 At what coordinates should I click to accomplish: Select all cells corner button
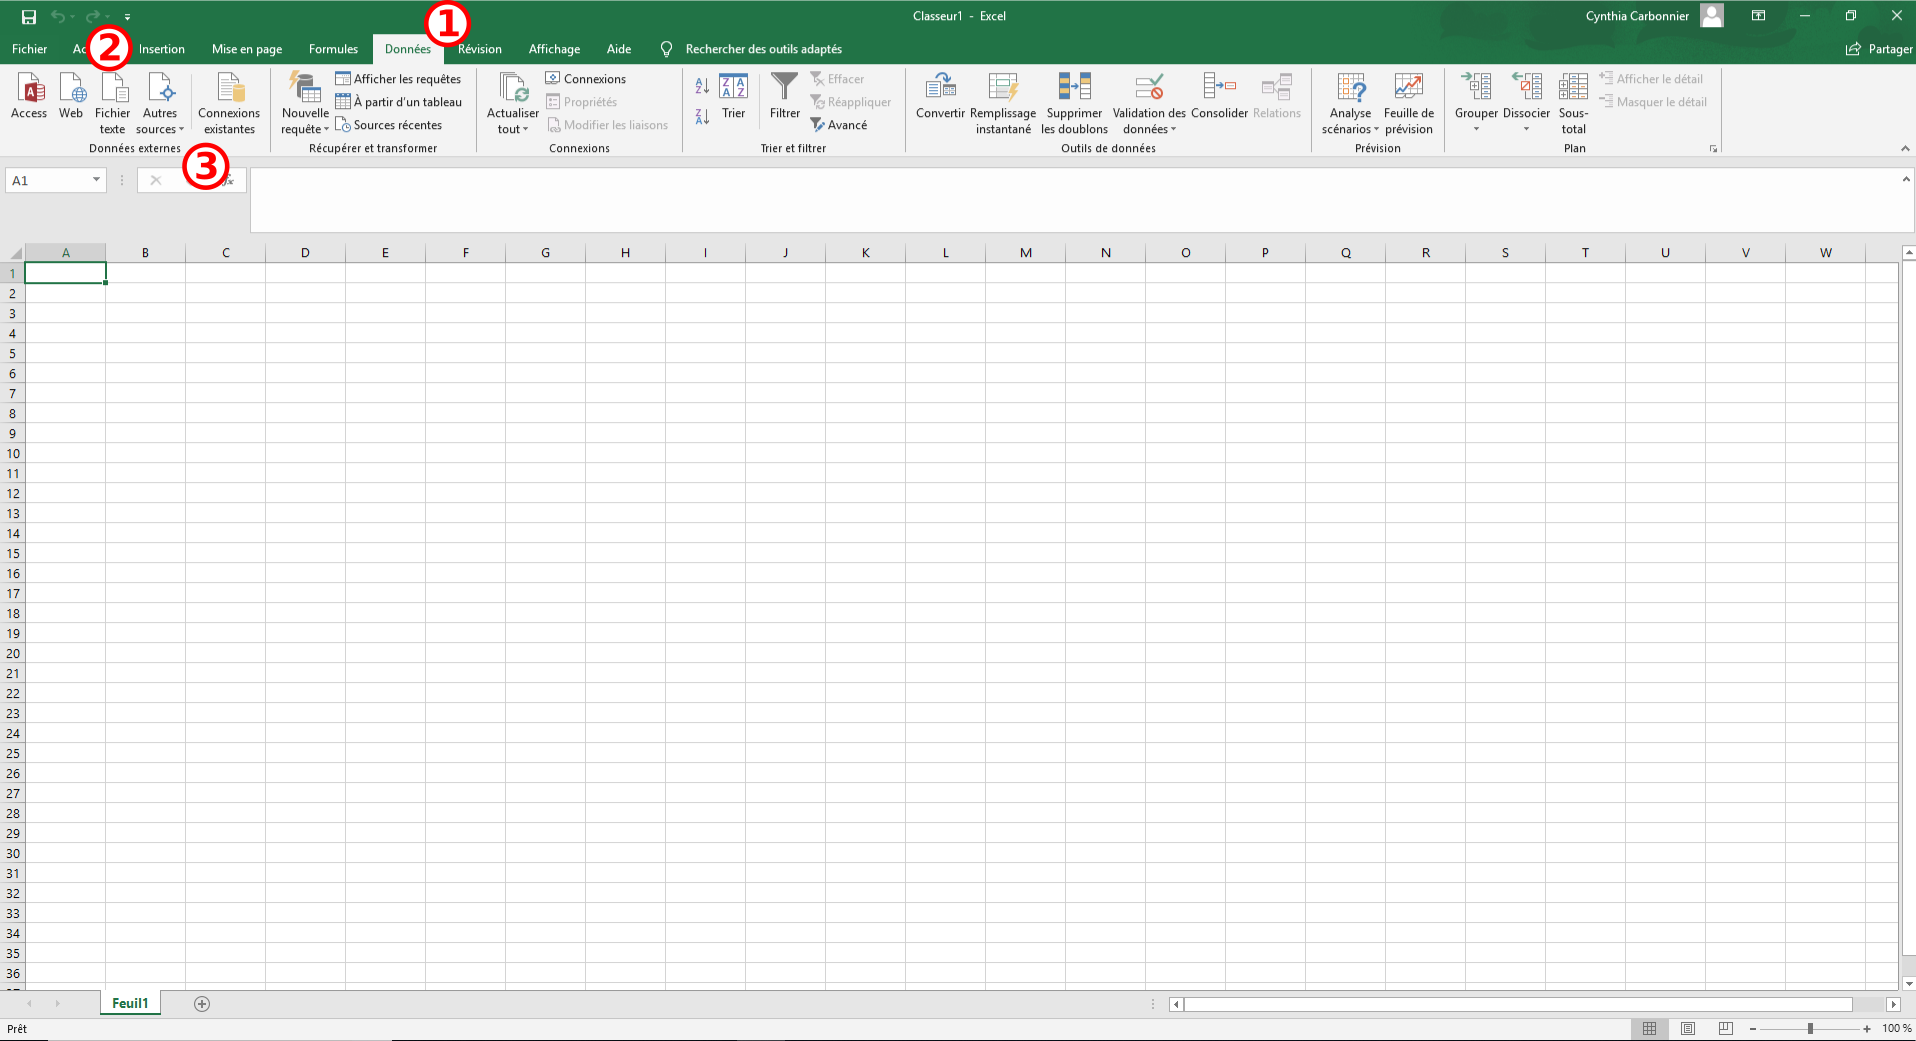pyautogui.click(x=13, y=253)
